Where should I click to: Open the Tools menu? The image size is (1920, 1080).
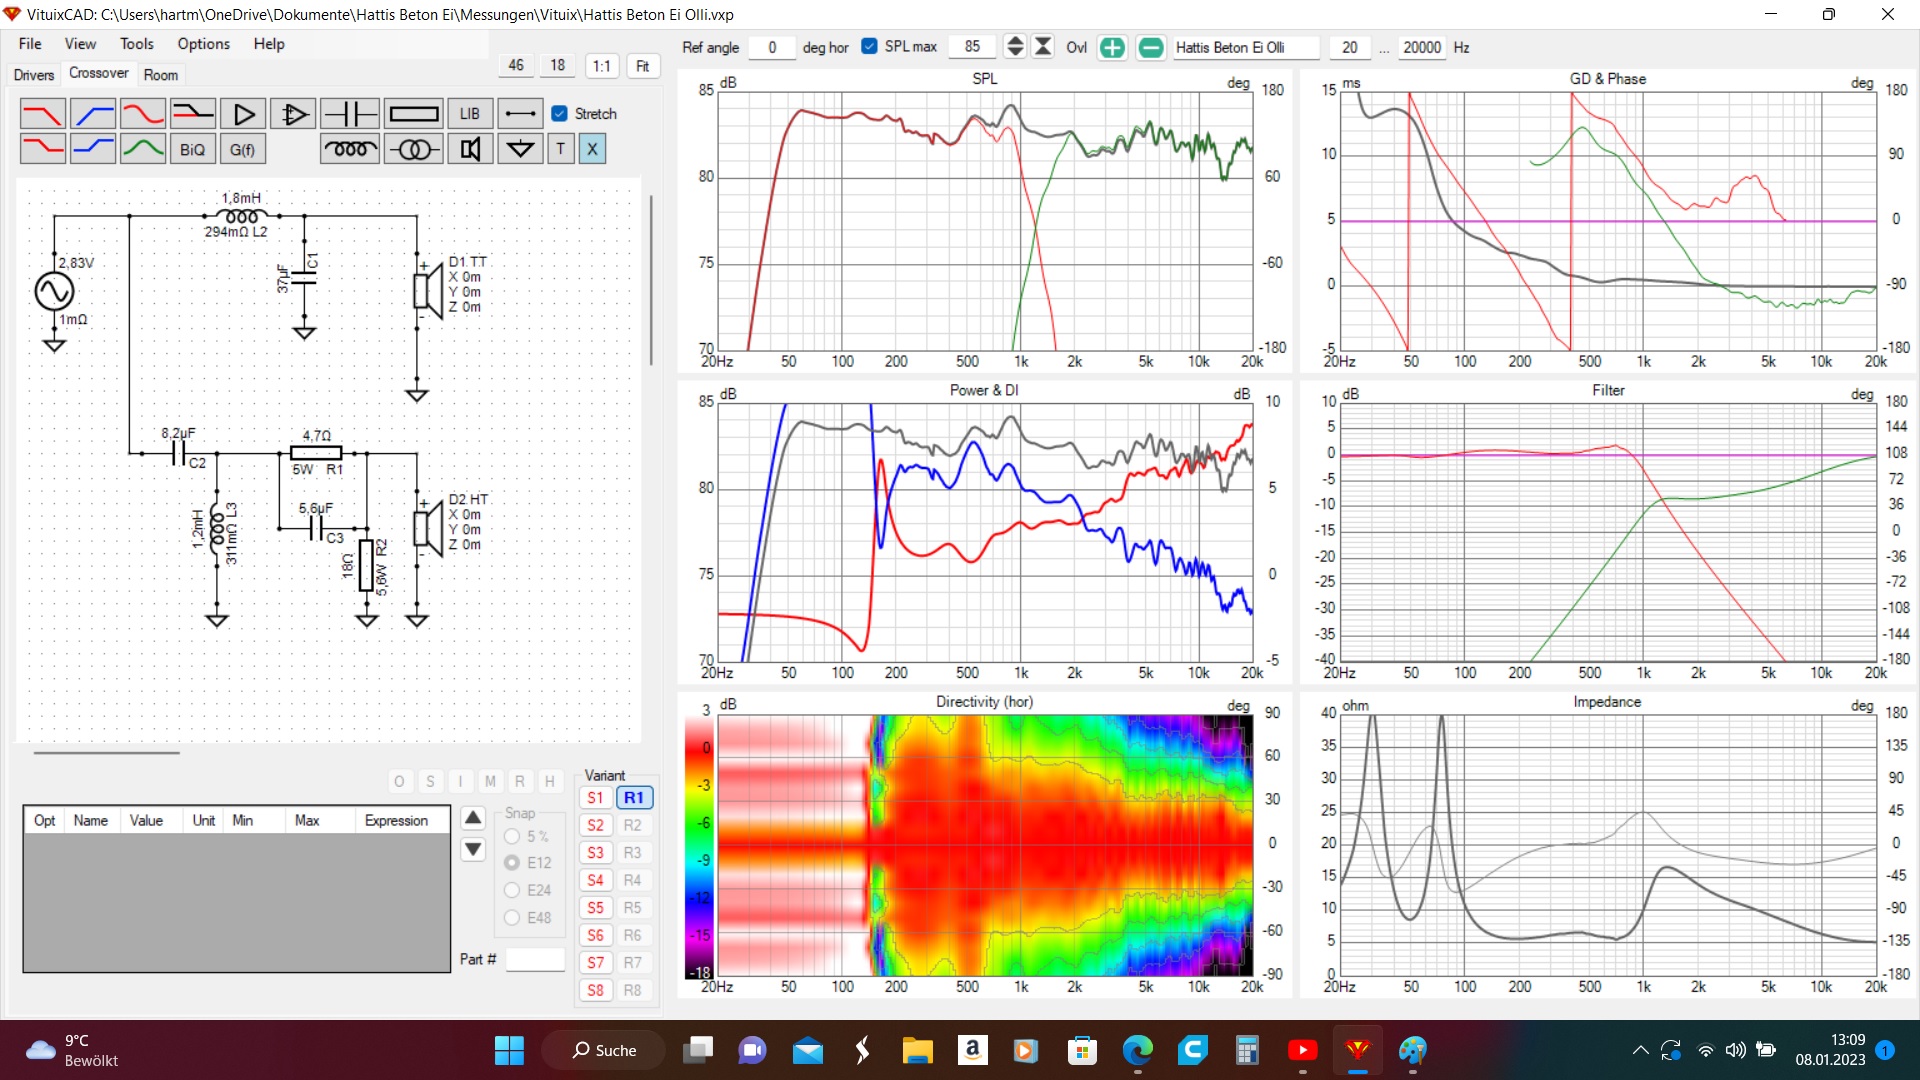tap(136, 44)
